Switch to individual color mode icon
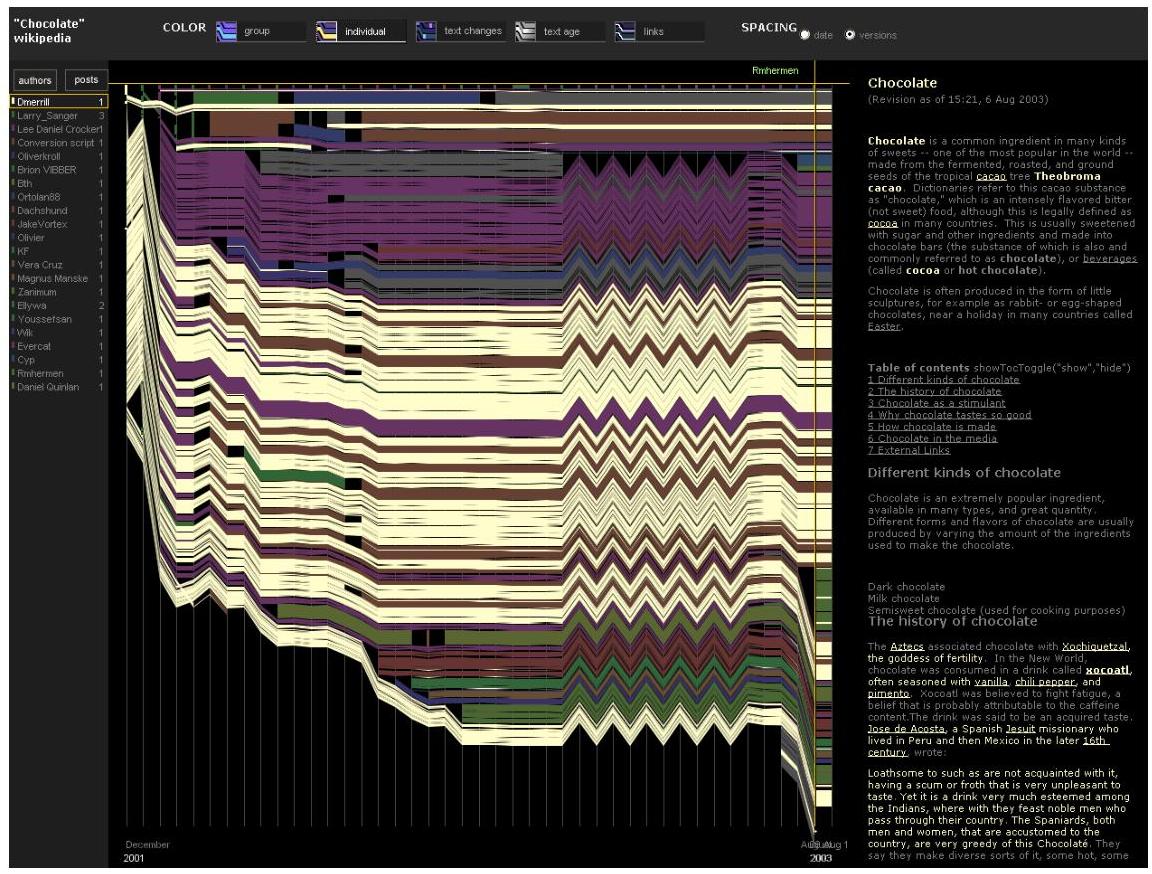The height and width of the screenshot is (874, 1152). pos(326,31)
